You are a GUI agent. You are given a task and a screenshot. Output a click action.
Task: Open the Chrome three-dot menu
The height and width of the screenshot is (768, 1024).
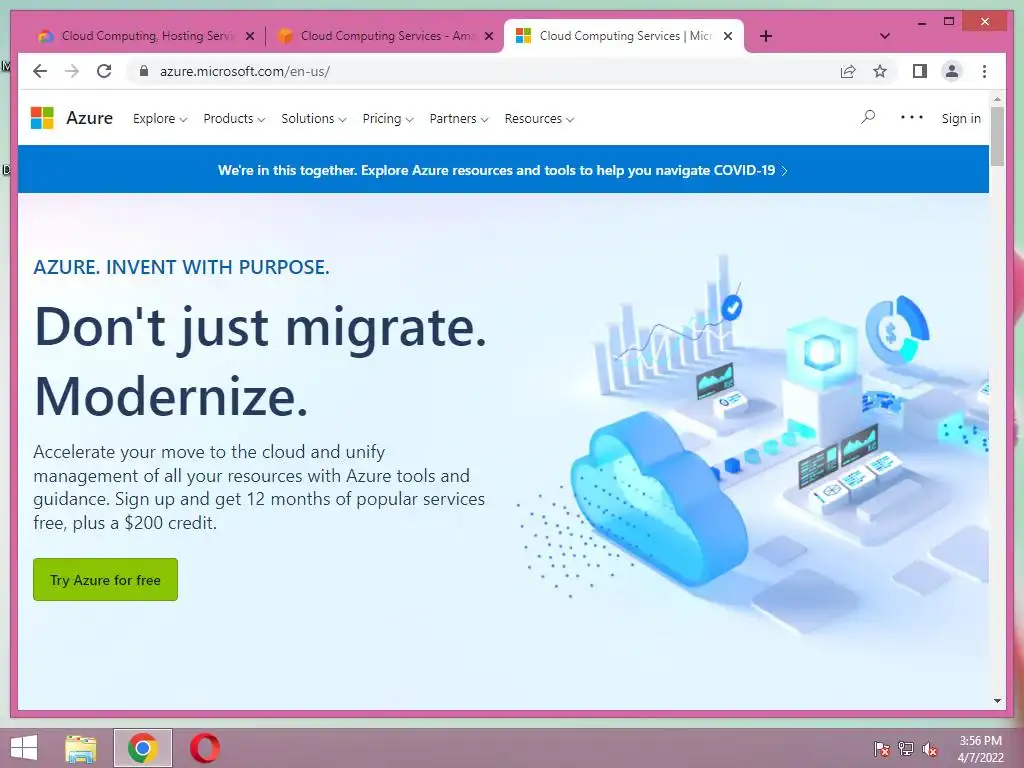click(984, 71)
